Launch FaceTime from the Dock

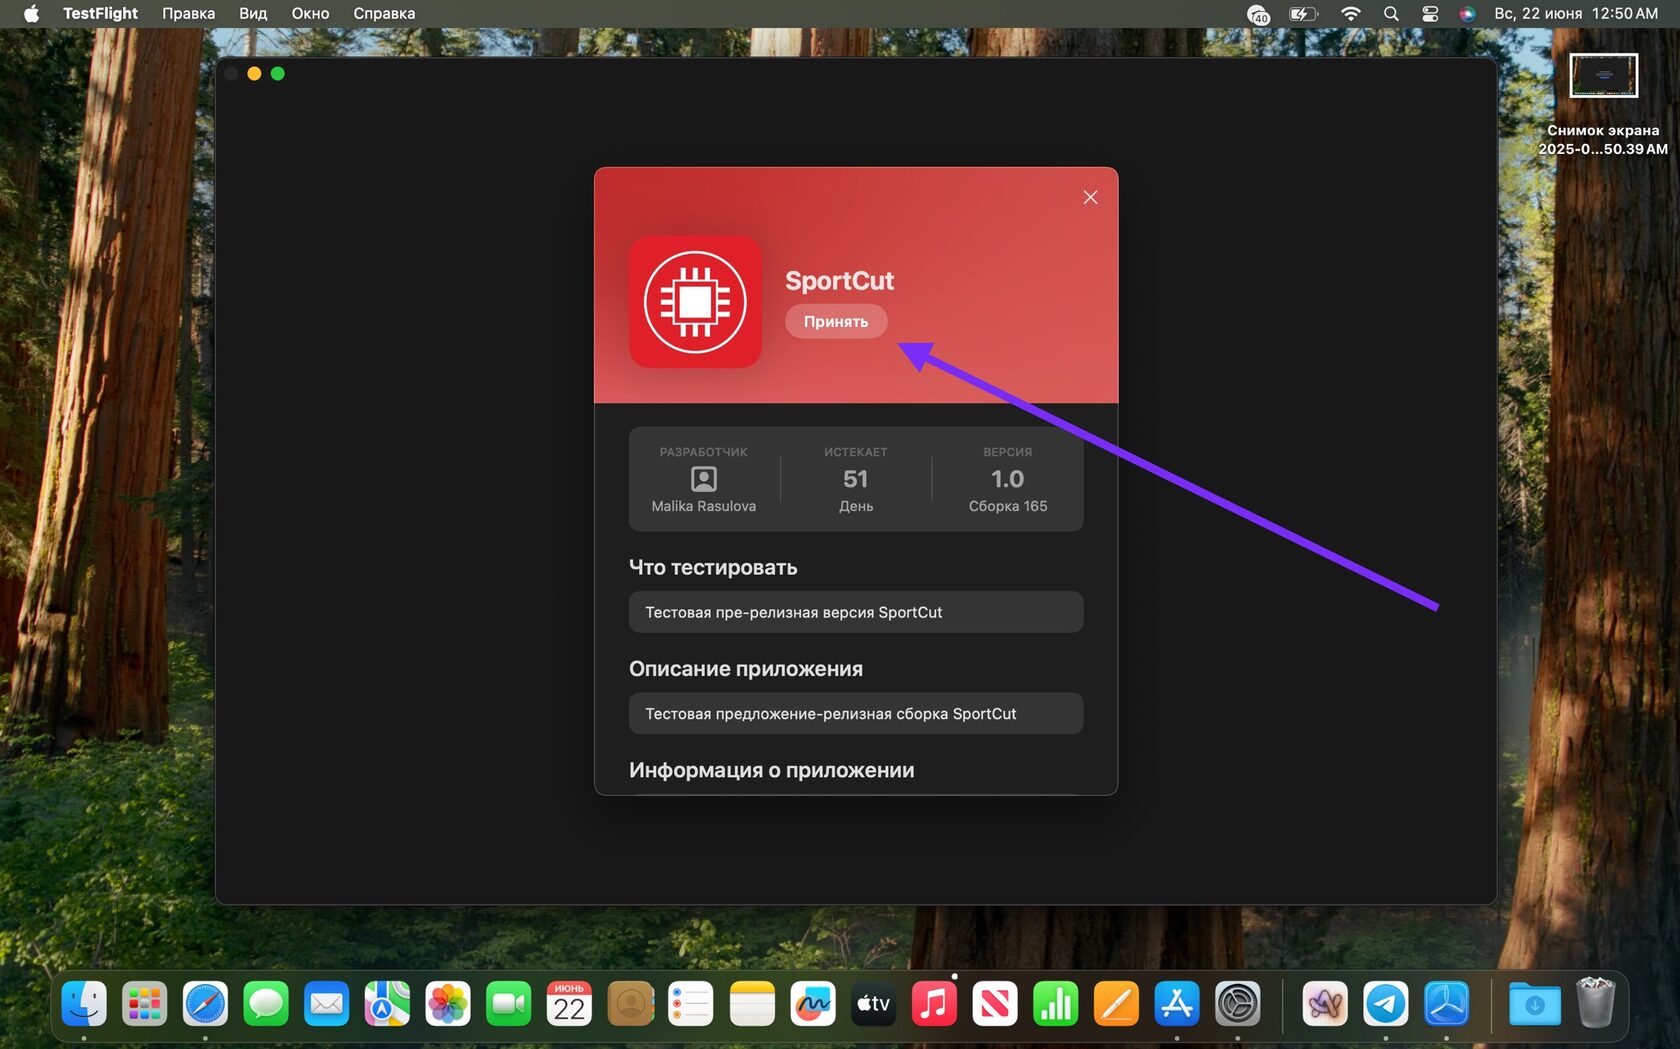(x=509, y=1003)
